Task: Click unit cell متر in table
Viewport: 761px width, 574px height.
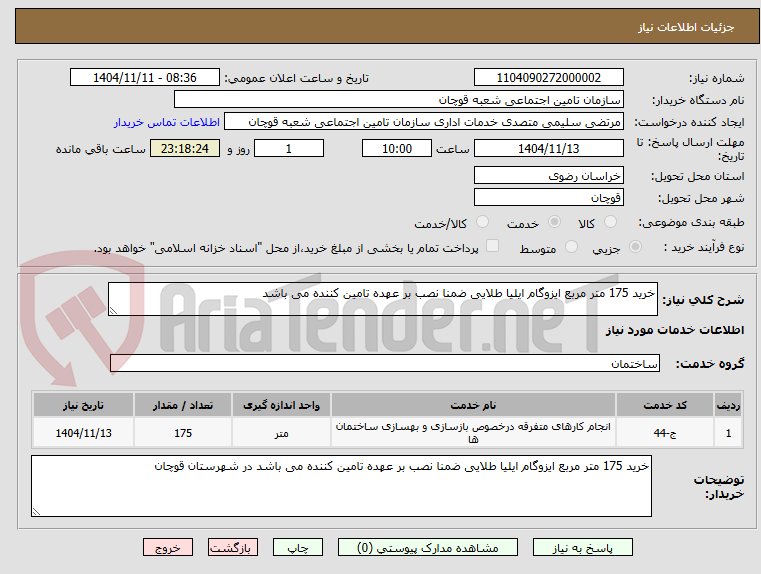Action: [281, 432]
